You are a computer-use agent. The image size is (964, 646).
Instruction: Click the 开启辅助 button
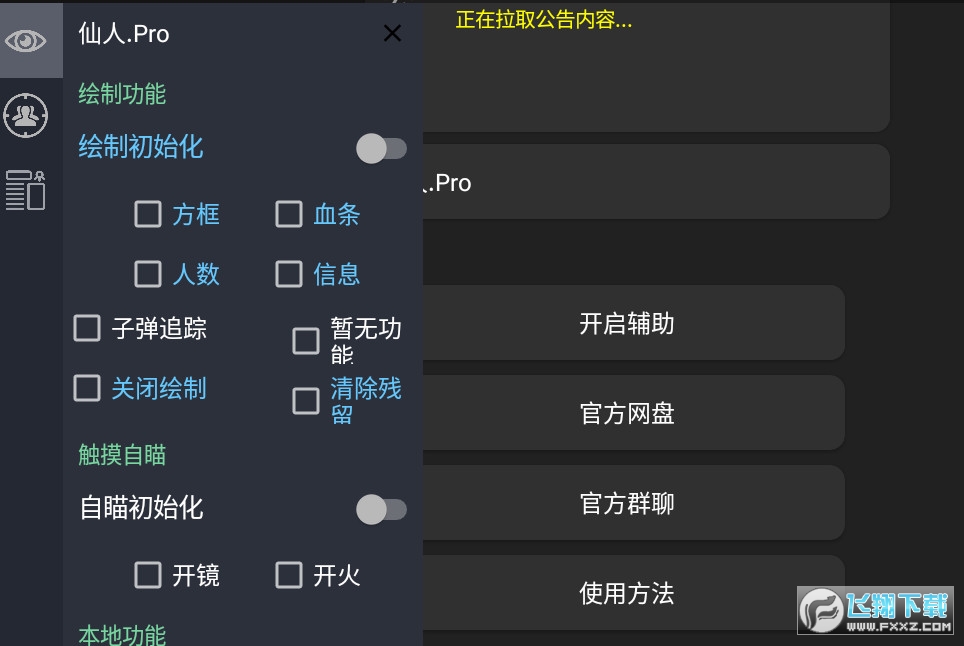point(633,323)
